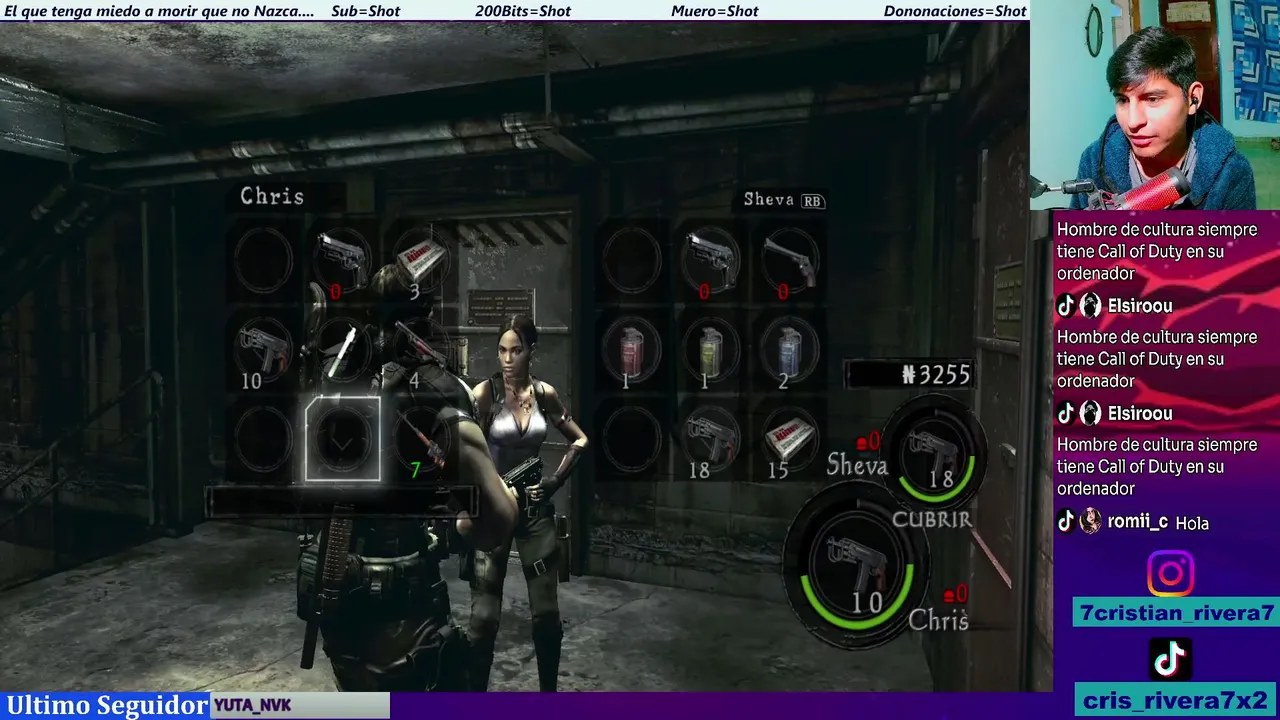
Task: Click the Dononaciones=Shot banner text
Action: pos(955,11)
